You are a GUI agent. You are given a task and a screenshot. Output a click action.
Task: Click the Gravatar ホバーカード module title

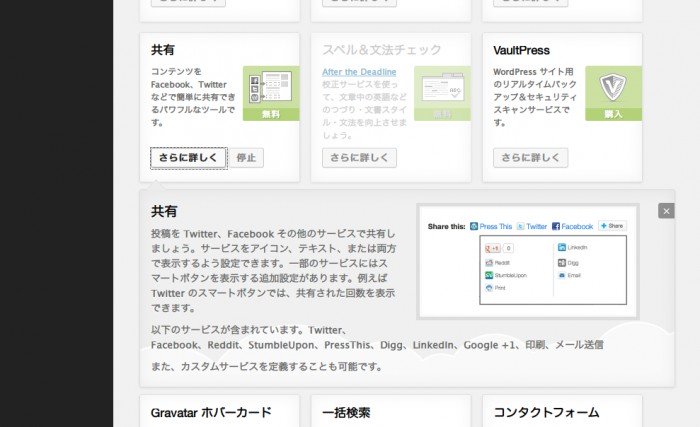click(210, 412)
